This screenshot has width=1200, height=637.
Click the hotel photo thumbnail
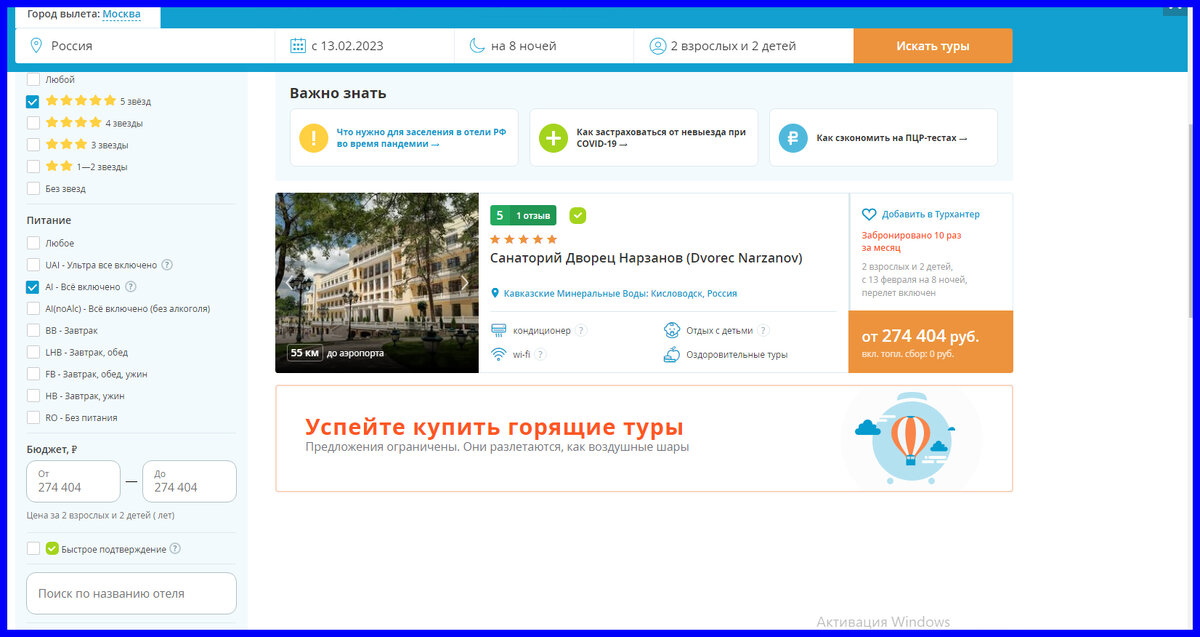point(377,283)
